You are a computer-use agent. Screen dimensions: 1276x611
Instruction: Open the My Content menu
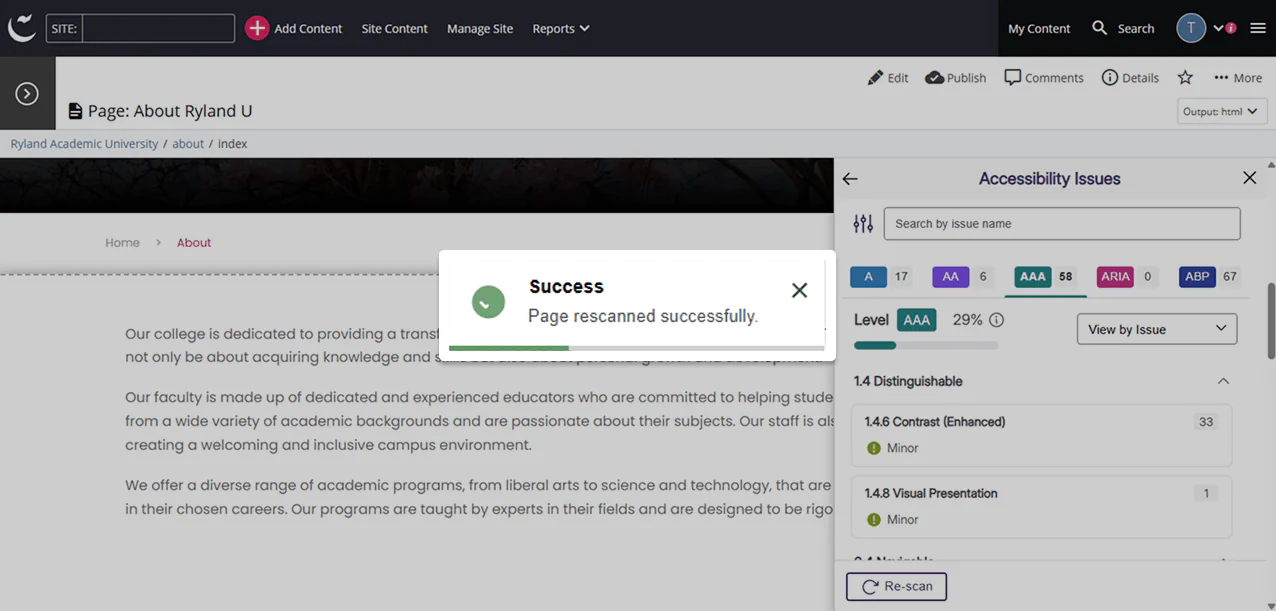(x=1039, y=28)
